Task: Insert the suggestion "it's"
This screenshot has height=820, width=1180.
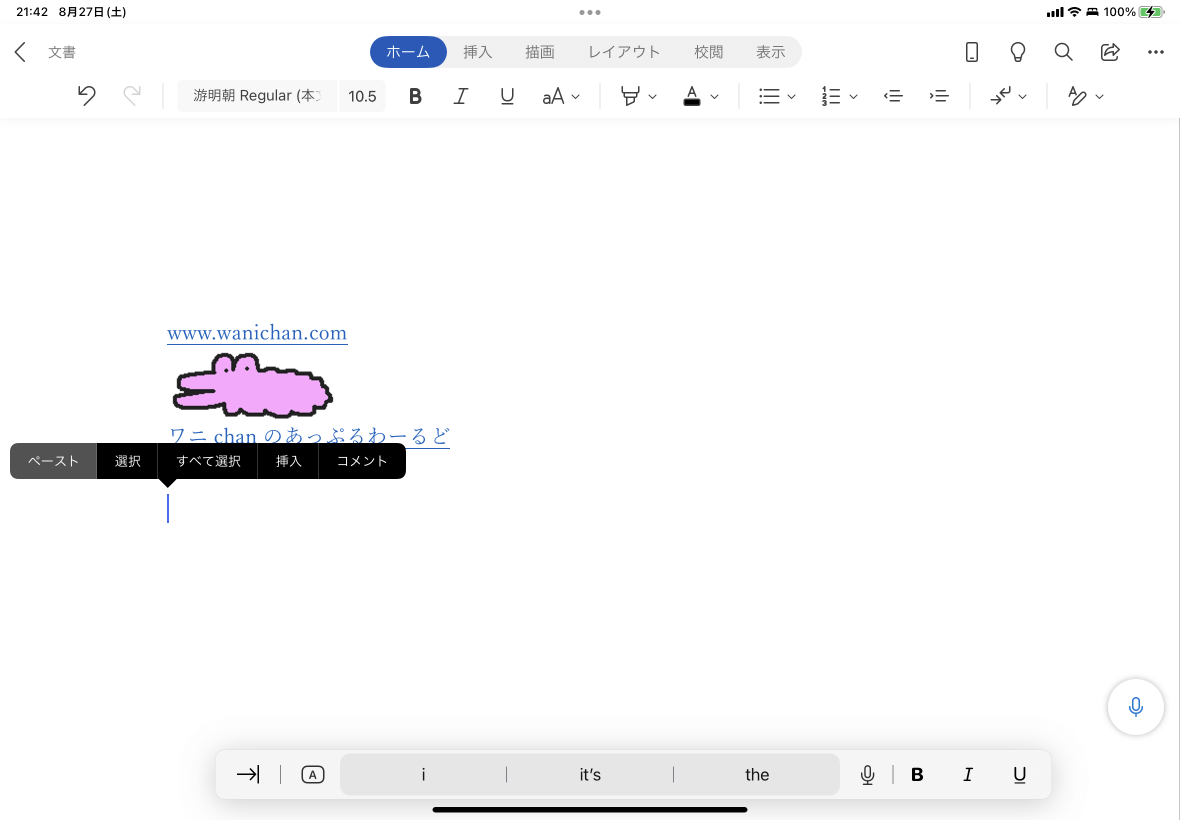Action: pos(590,774)
